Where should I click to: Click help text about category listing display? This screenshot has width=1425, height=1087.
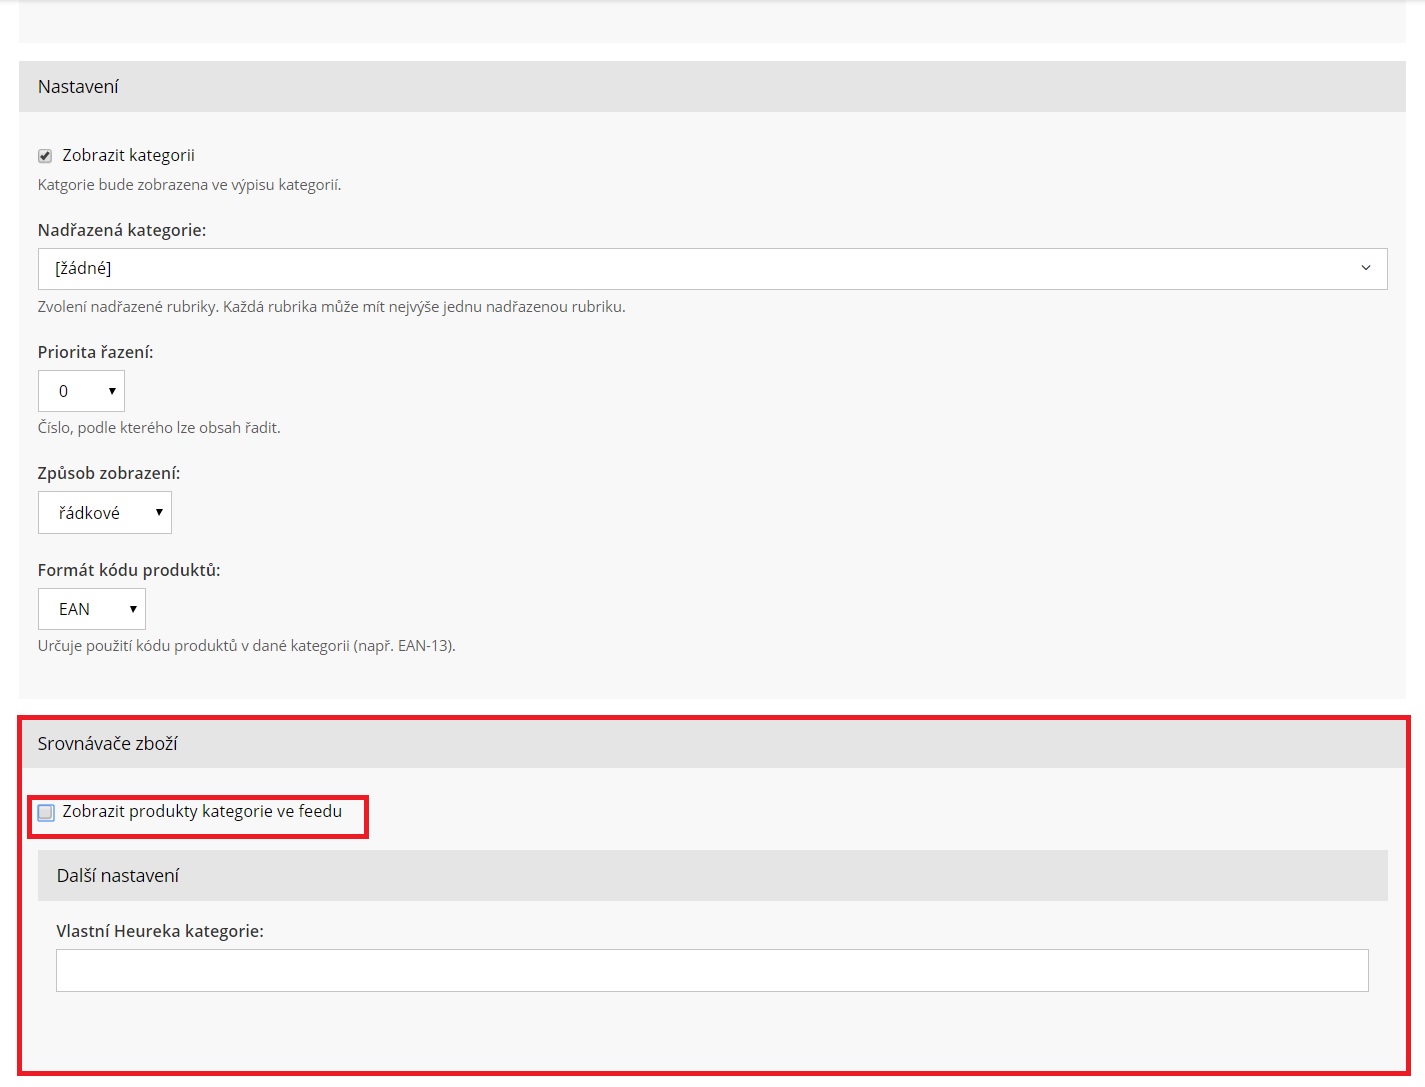(x=190, y=185)
